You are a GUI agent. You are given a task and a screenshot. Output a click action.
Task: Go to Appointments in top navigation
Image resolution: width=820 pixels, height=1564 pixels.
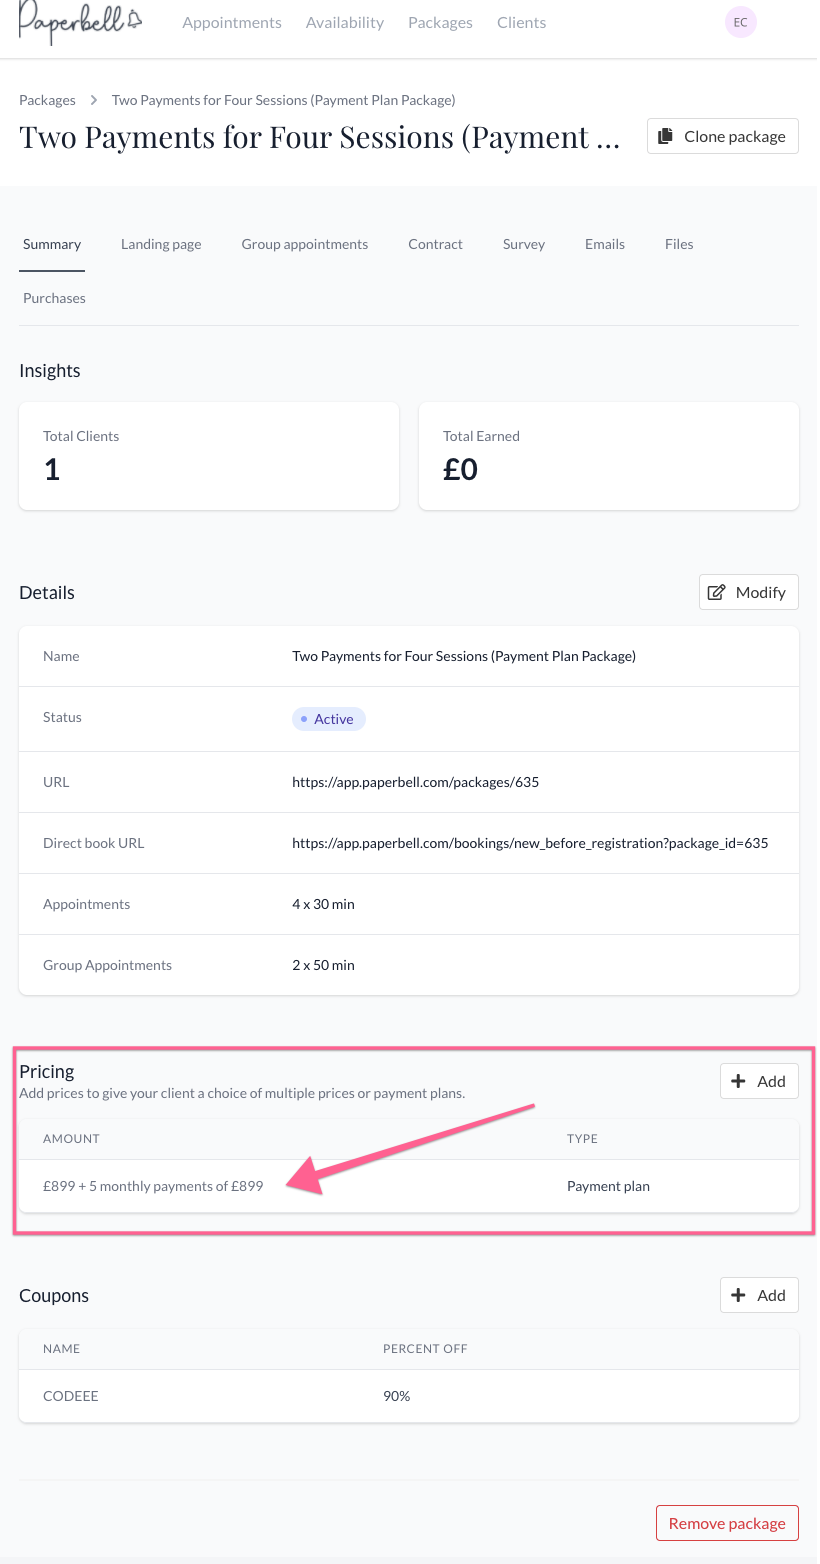(x=232, y=22)
